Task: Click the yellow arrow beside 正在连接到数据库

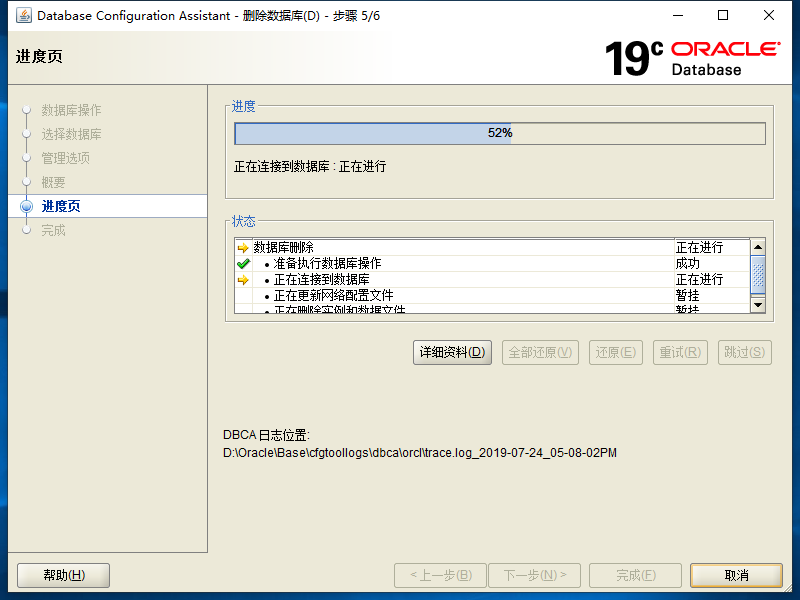Action: coord(242,281)
